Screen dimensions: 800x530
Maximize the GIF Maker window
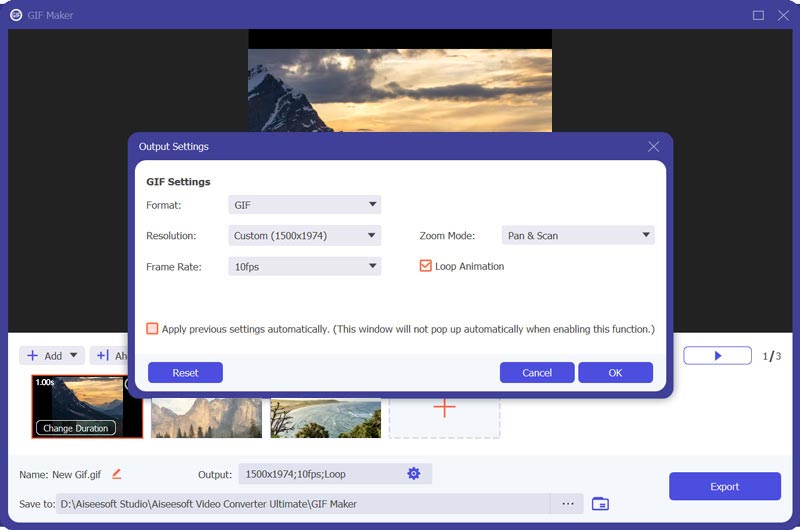click(x=758, y=15)
